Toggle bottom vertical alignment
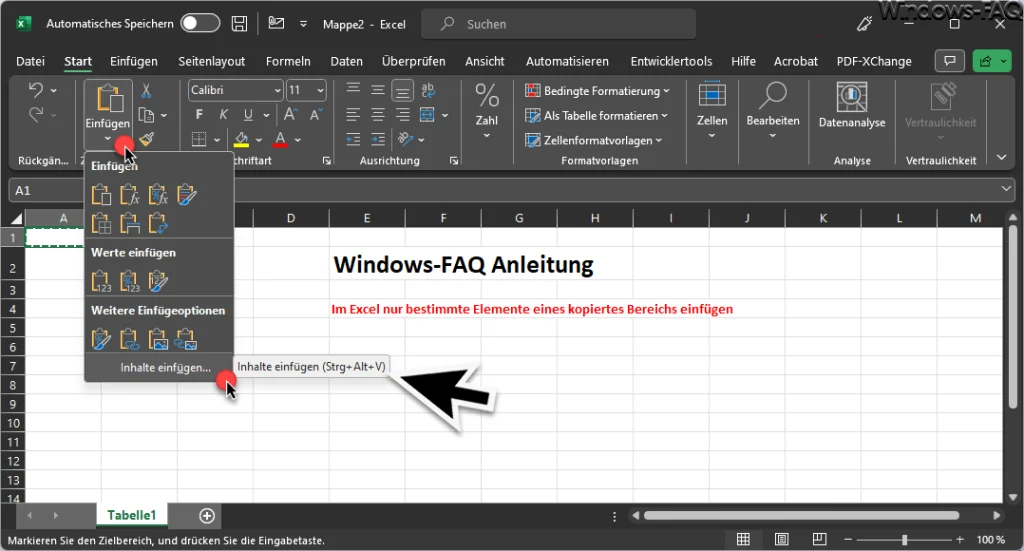Viewport: 1024px width, 551px height. click(403, 90)
